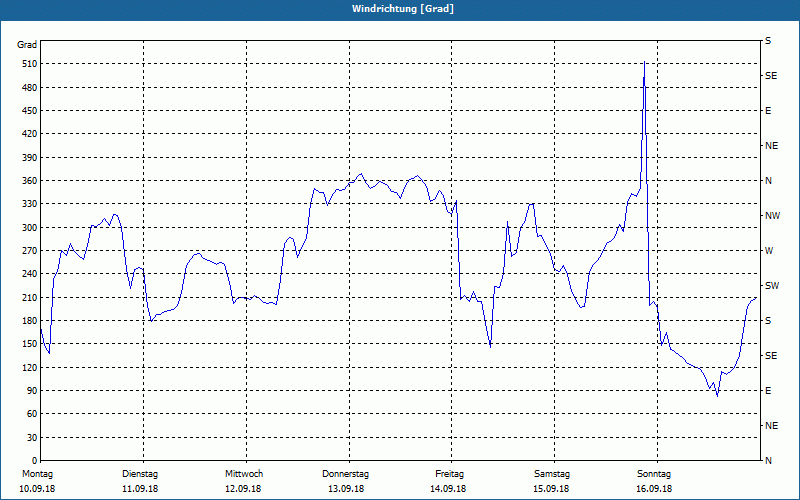
Task: Click compass label "N" aligned with 360 gridline
Action: [768, 181]
